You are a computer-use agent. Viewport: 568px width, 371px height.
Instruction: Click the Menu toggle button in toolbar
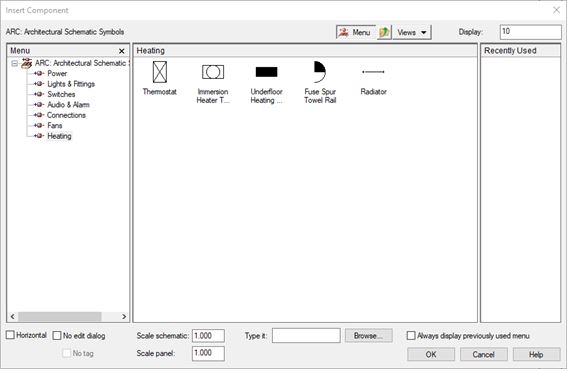coord(355,32)
